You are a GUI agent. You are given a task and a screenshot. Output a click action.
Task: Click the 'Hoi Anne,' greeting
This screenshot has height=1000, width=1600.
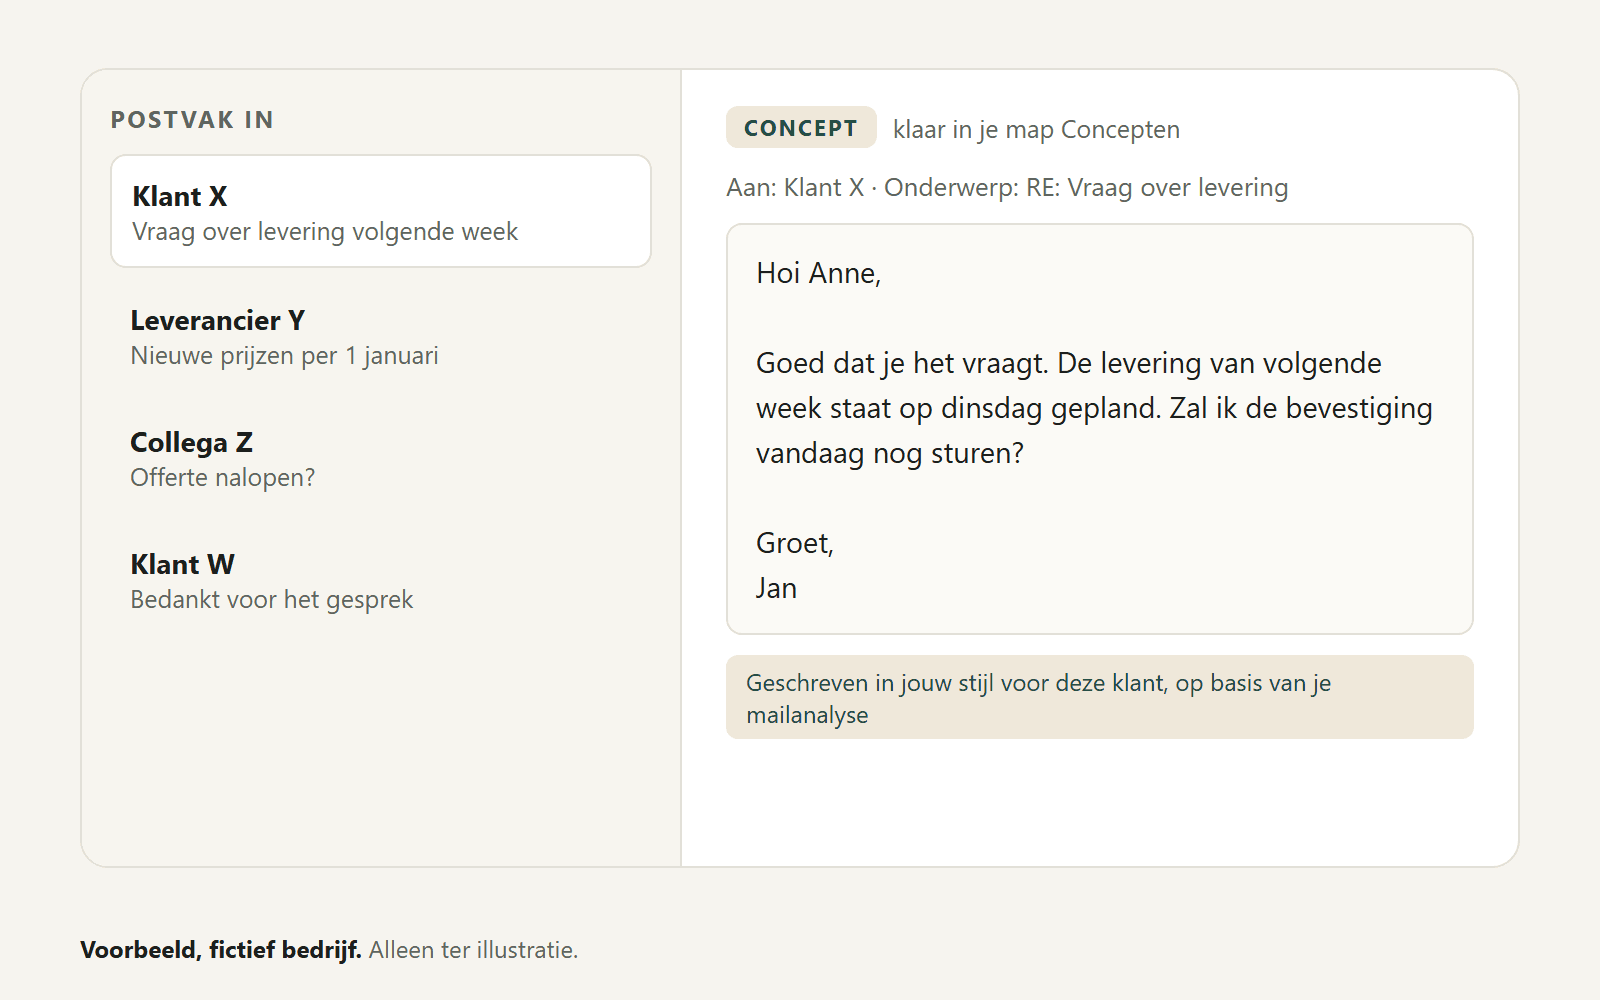coord(818,273)
